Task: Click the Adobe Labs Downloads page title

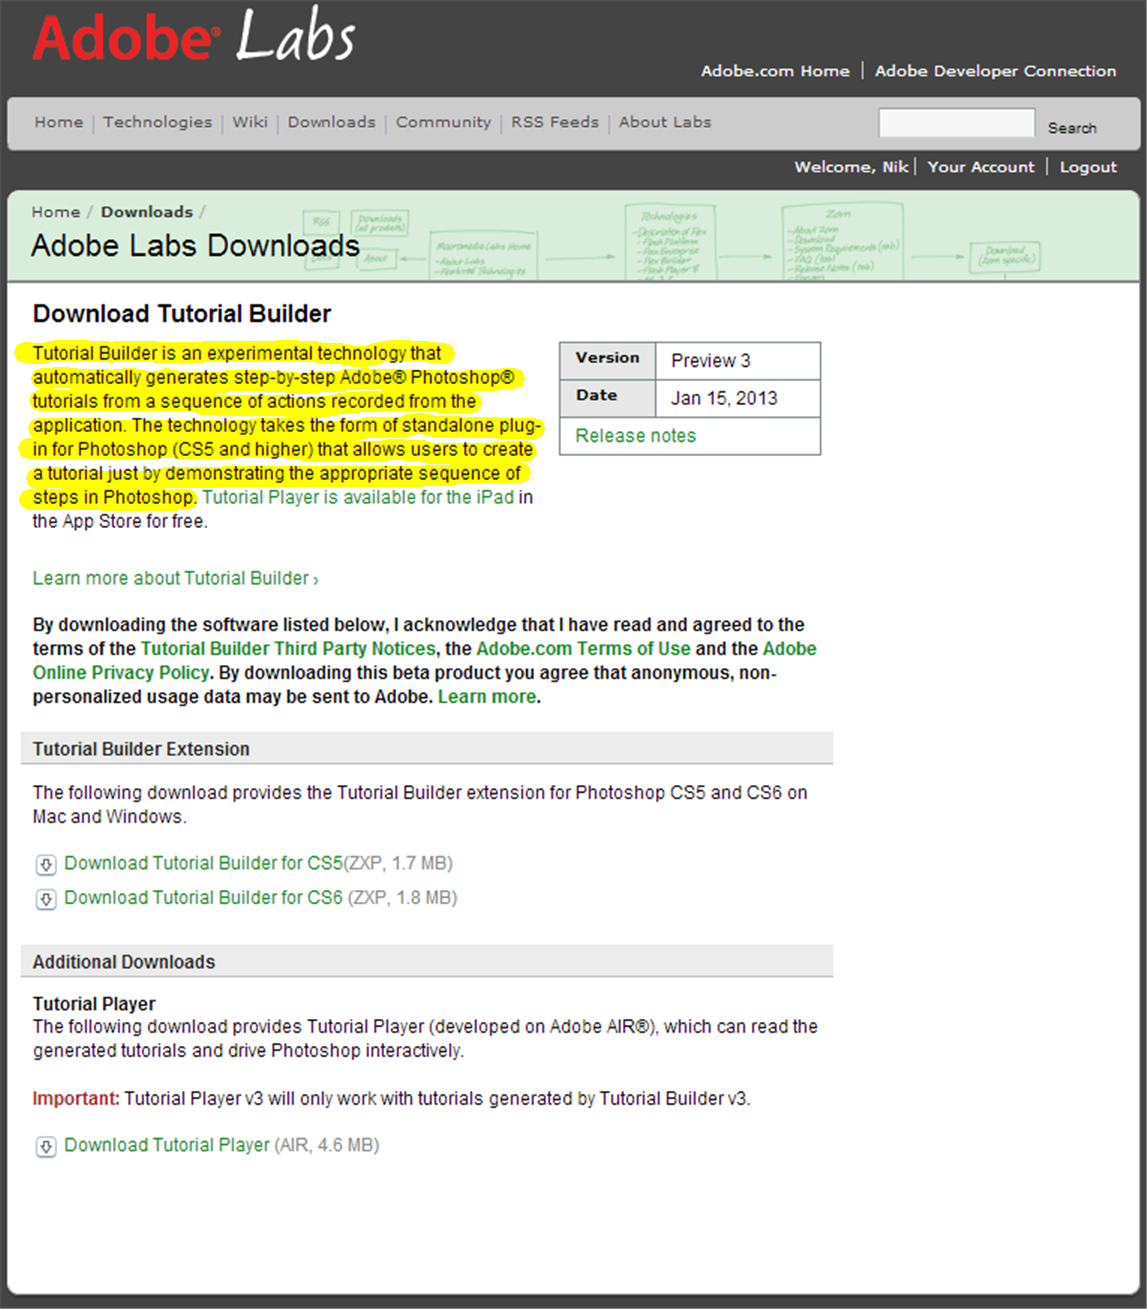Action: (x=195, y=246)
